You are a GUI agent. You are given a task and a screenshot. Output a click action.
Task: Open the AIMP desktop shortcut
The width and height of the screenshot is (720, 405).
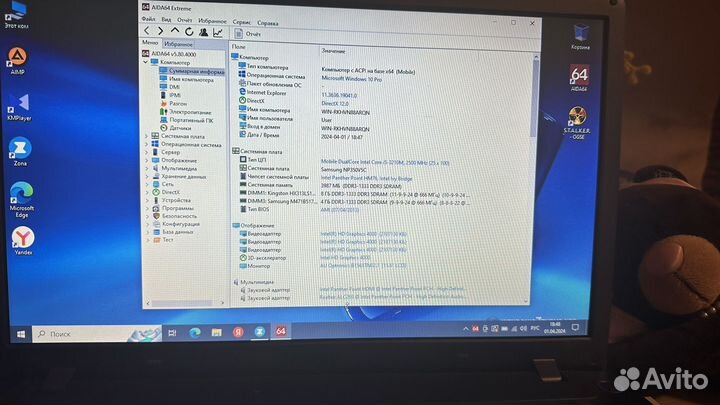tap(17, 61)
